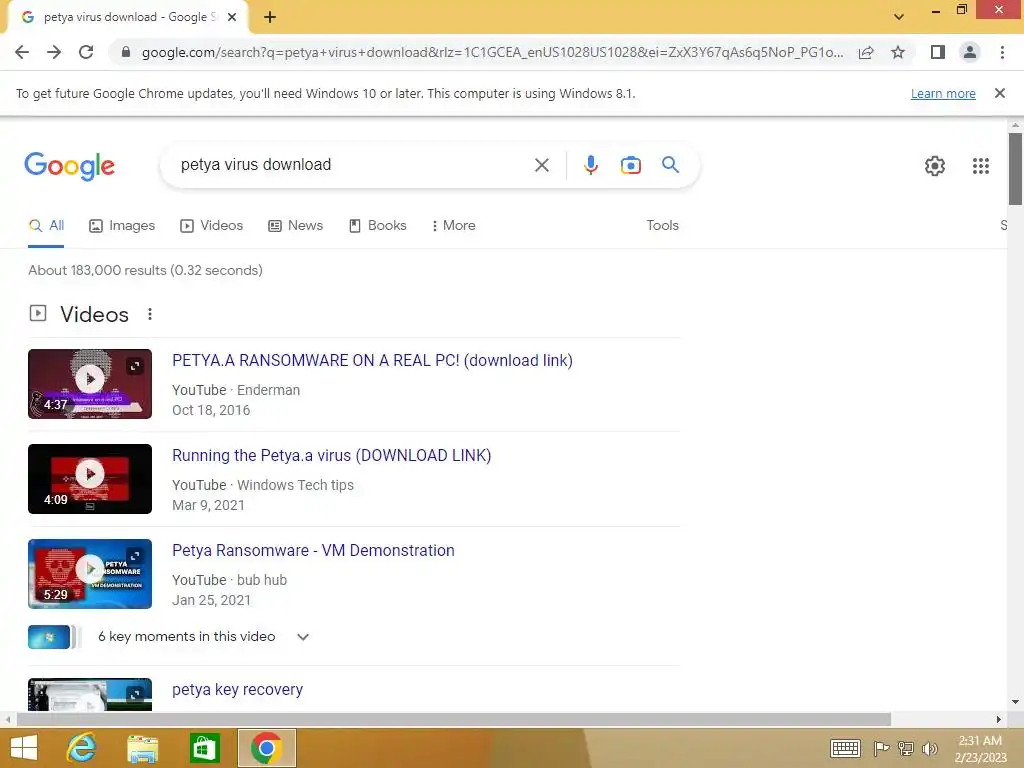View site info via the padlock icon
This screenshot has height=768, width=1024.
point(126,52)
